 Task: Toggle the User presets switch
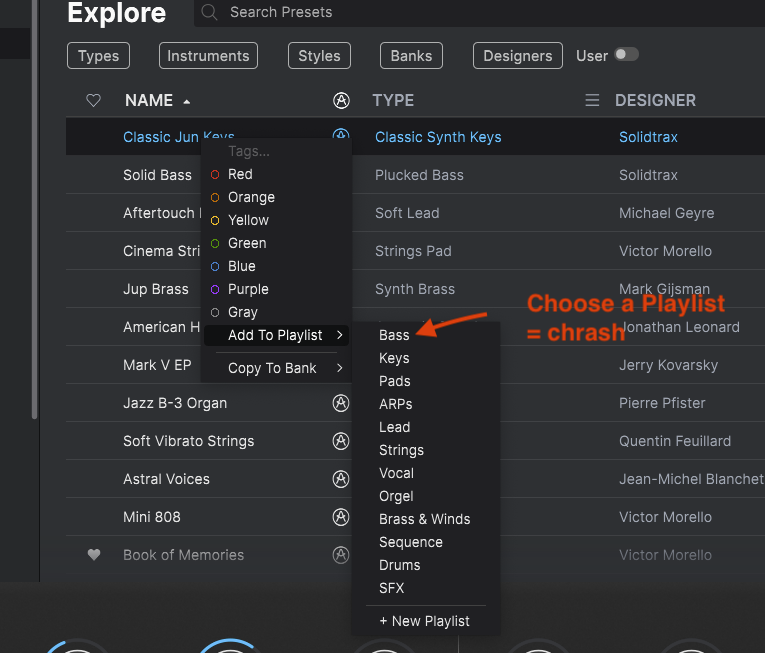click(x=626, y=55)
